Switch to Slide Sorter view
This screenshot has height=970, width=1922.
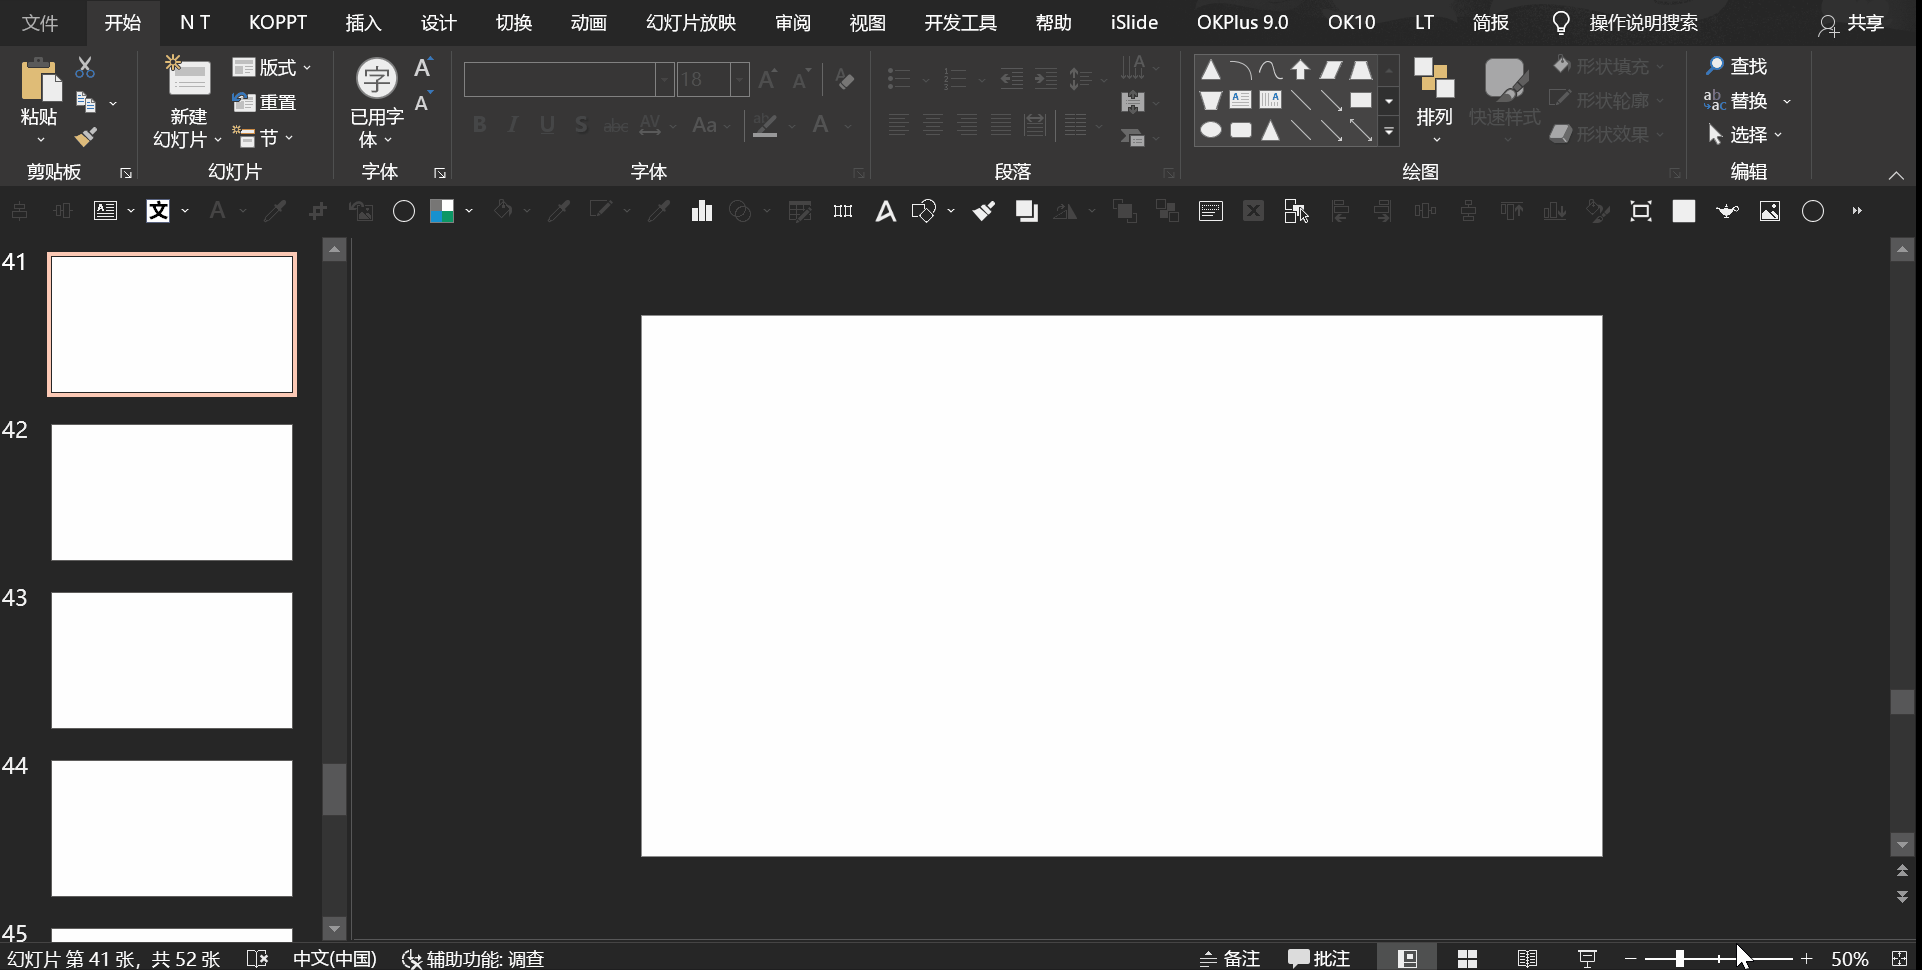1467,958
